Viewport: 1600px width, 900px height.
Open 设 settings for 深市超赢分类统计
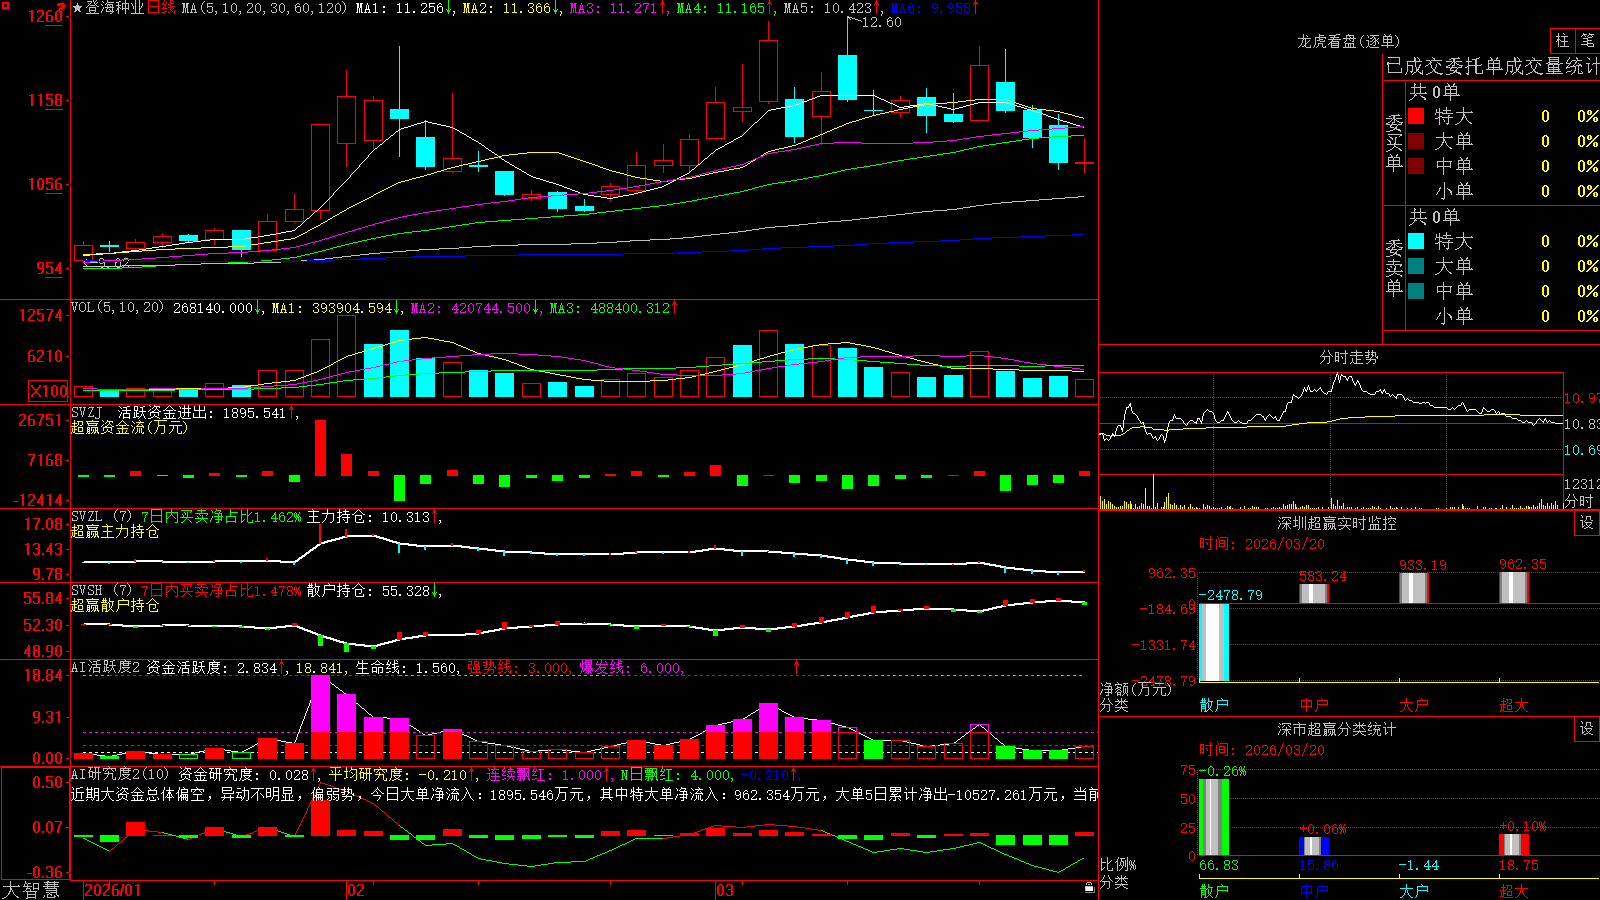(1587, 729)
